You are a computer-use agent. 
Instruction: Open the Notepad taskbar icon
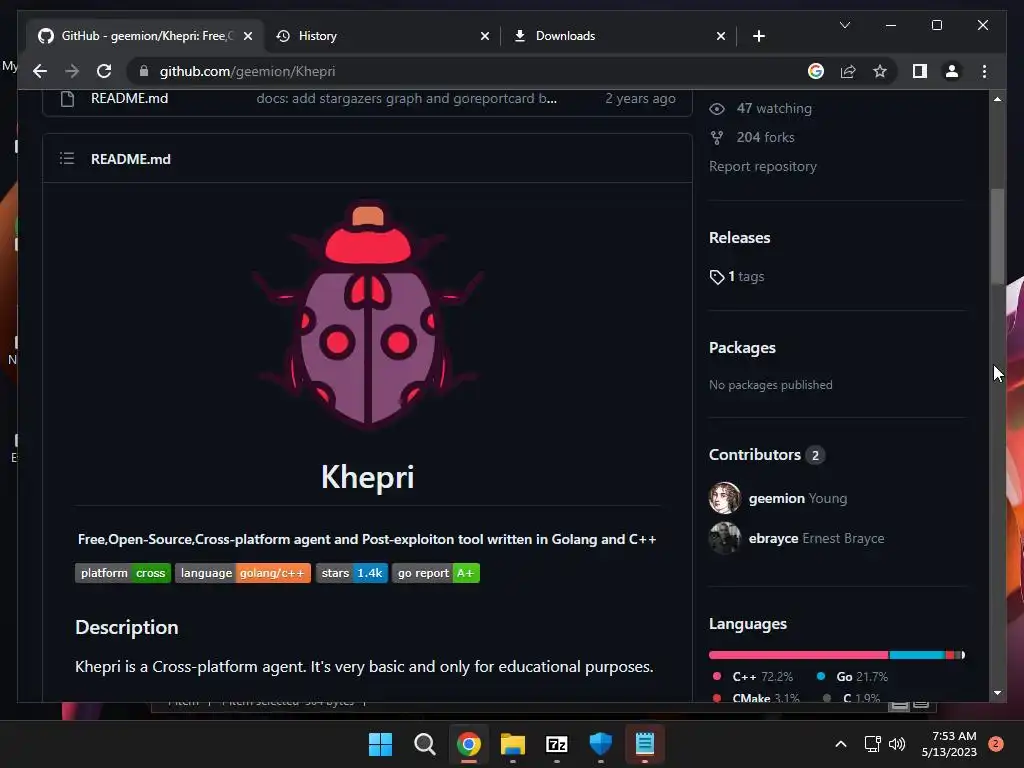pyautogui.click(x=645, y=744)
